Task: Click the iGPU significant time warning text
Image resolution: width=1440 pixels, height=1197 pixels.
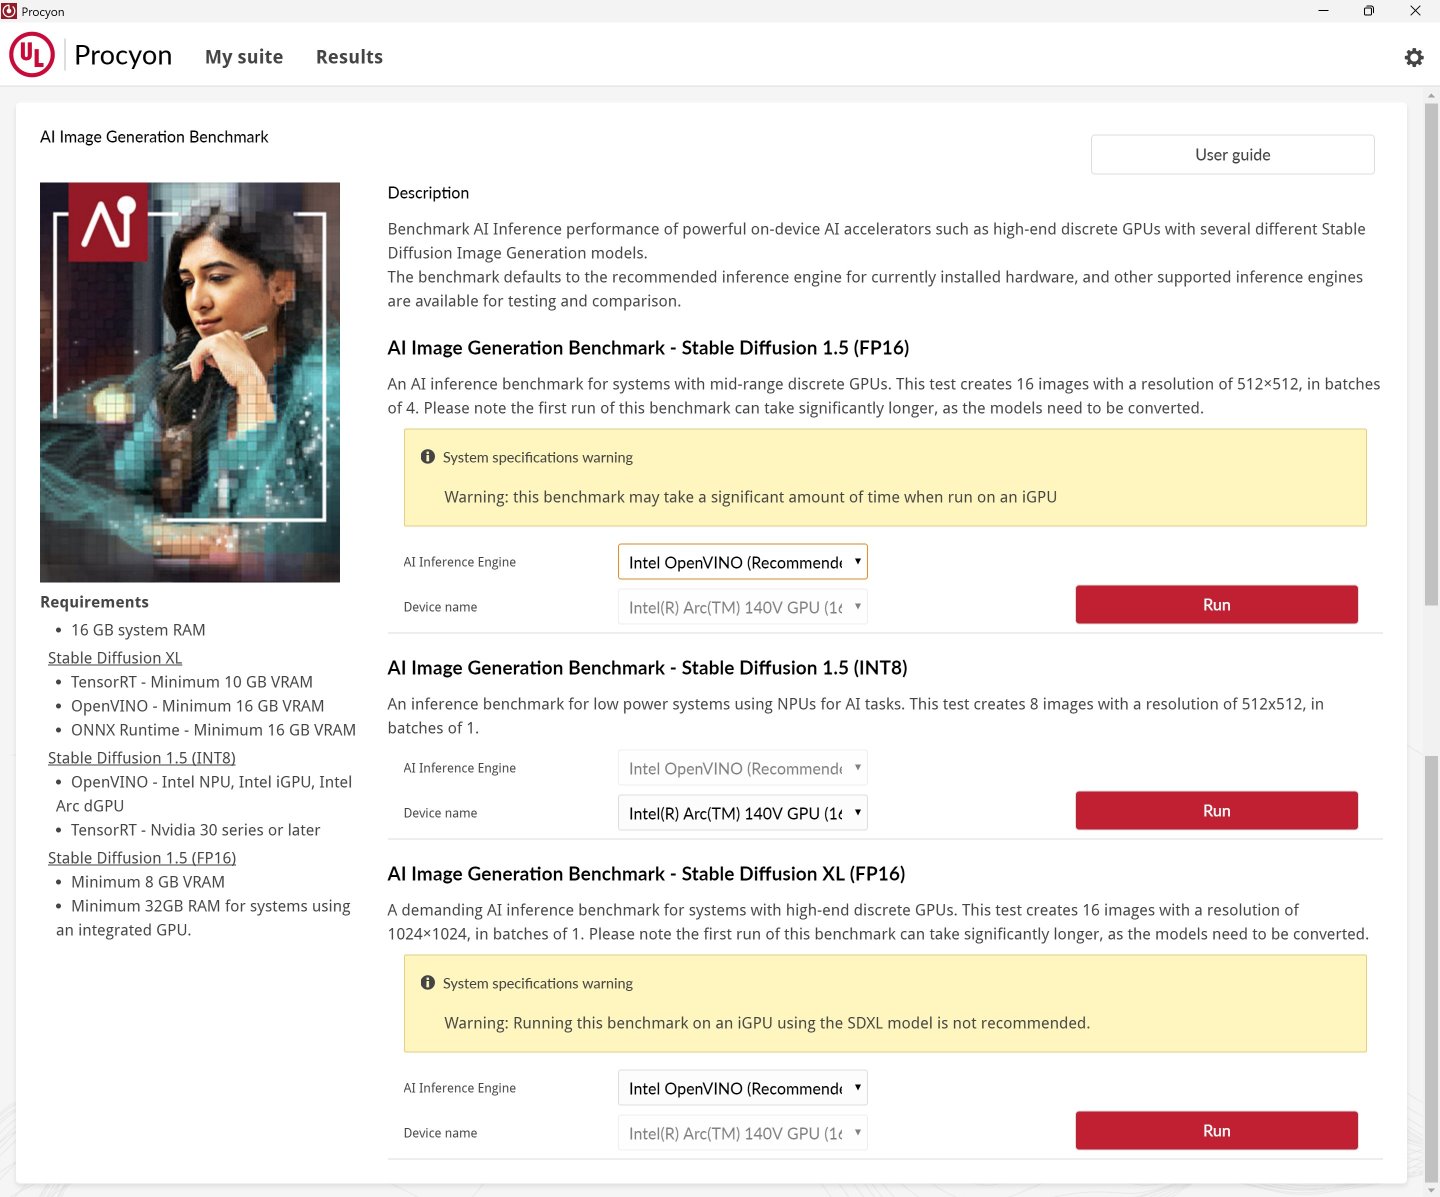Action: click(x=750, y=496)
